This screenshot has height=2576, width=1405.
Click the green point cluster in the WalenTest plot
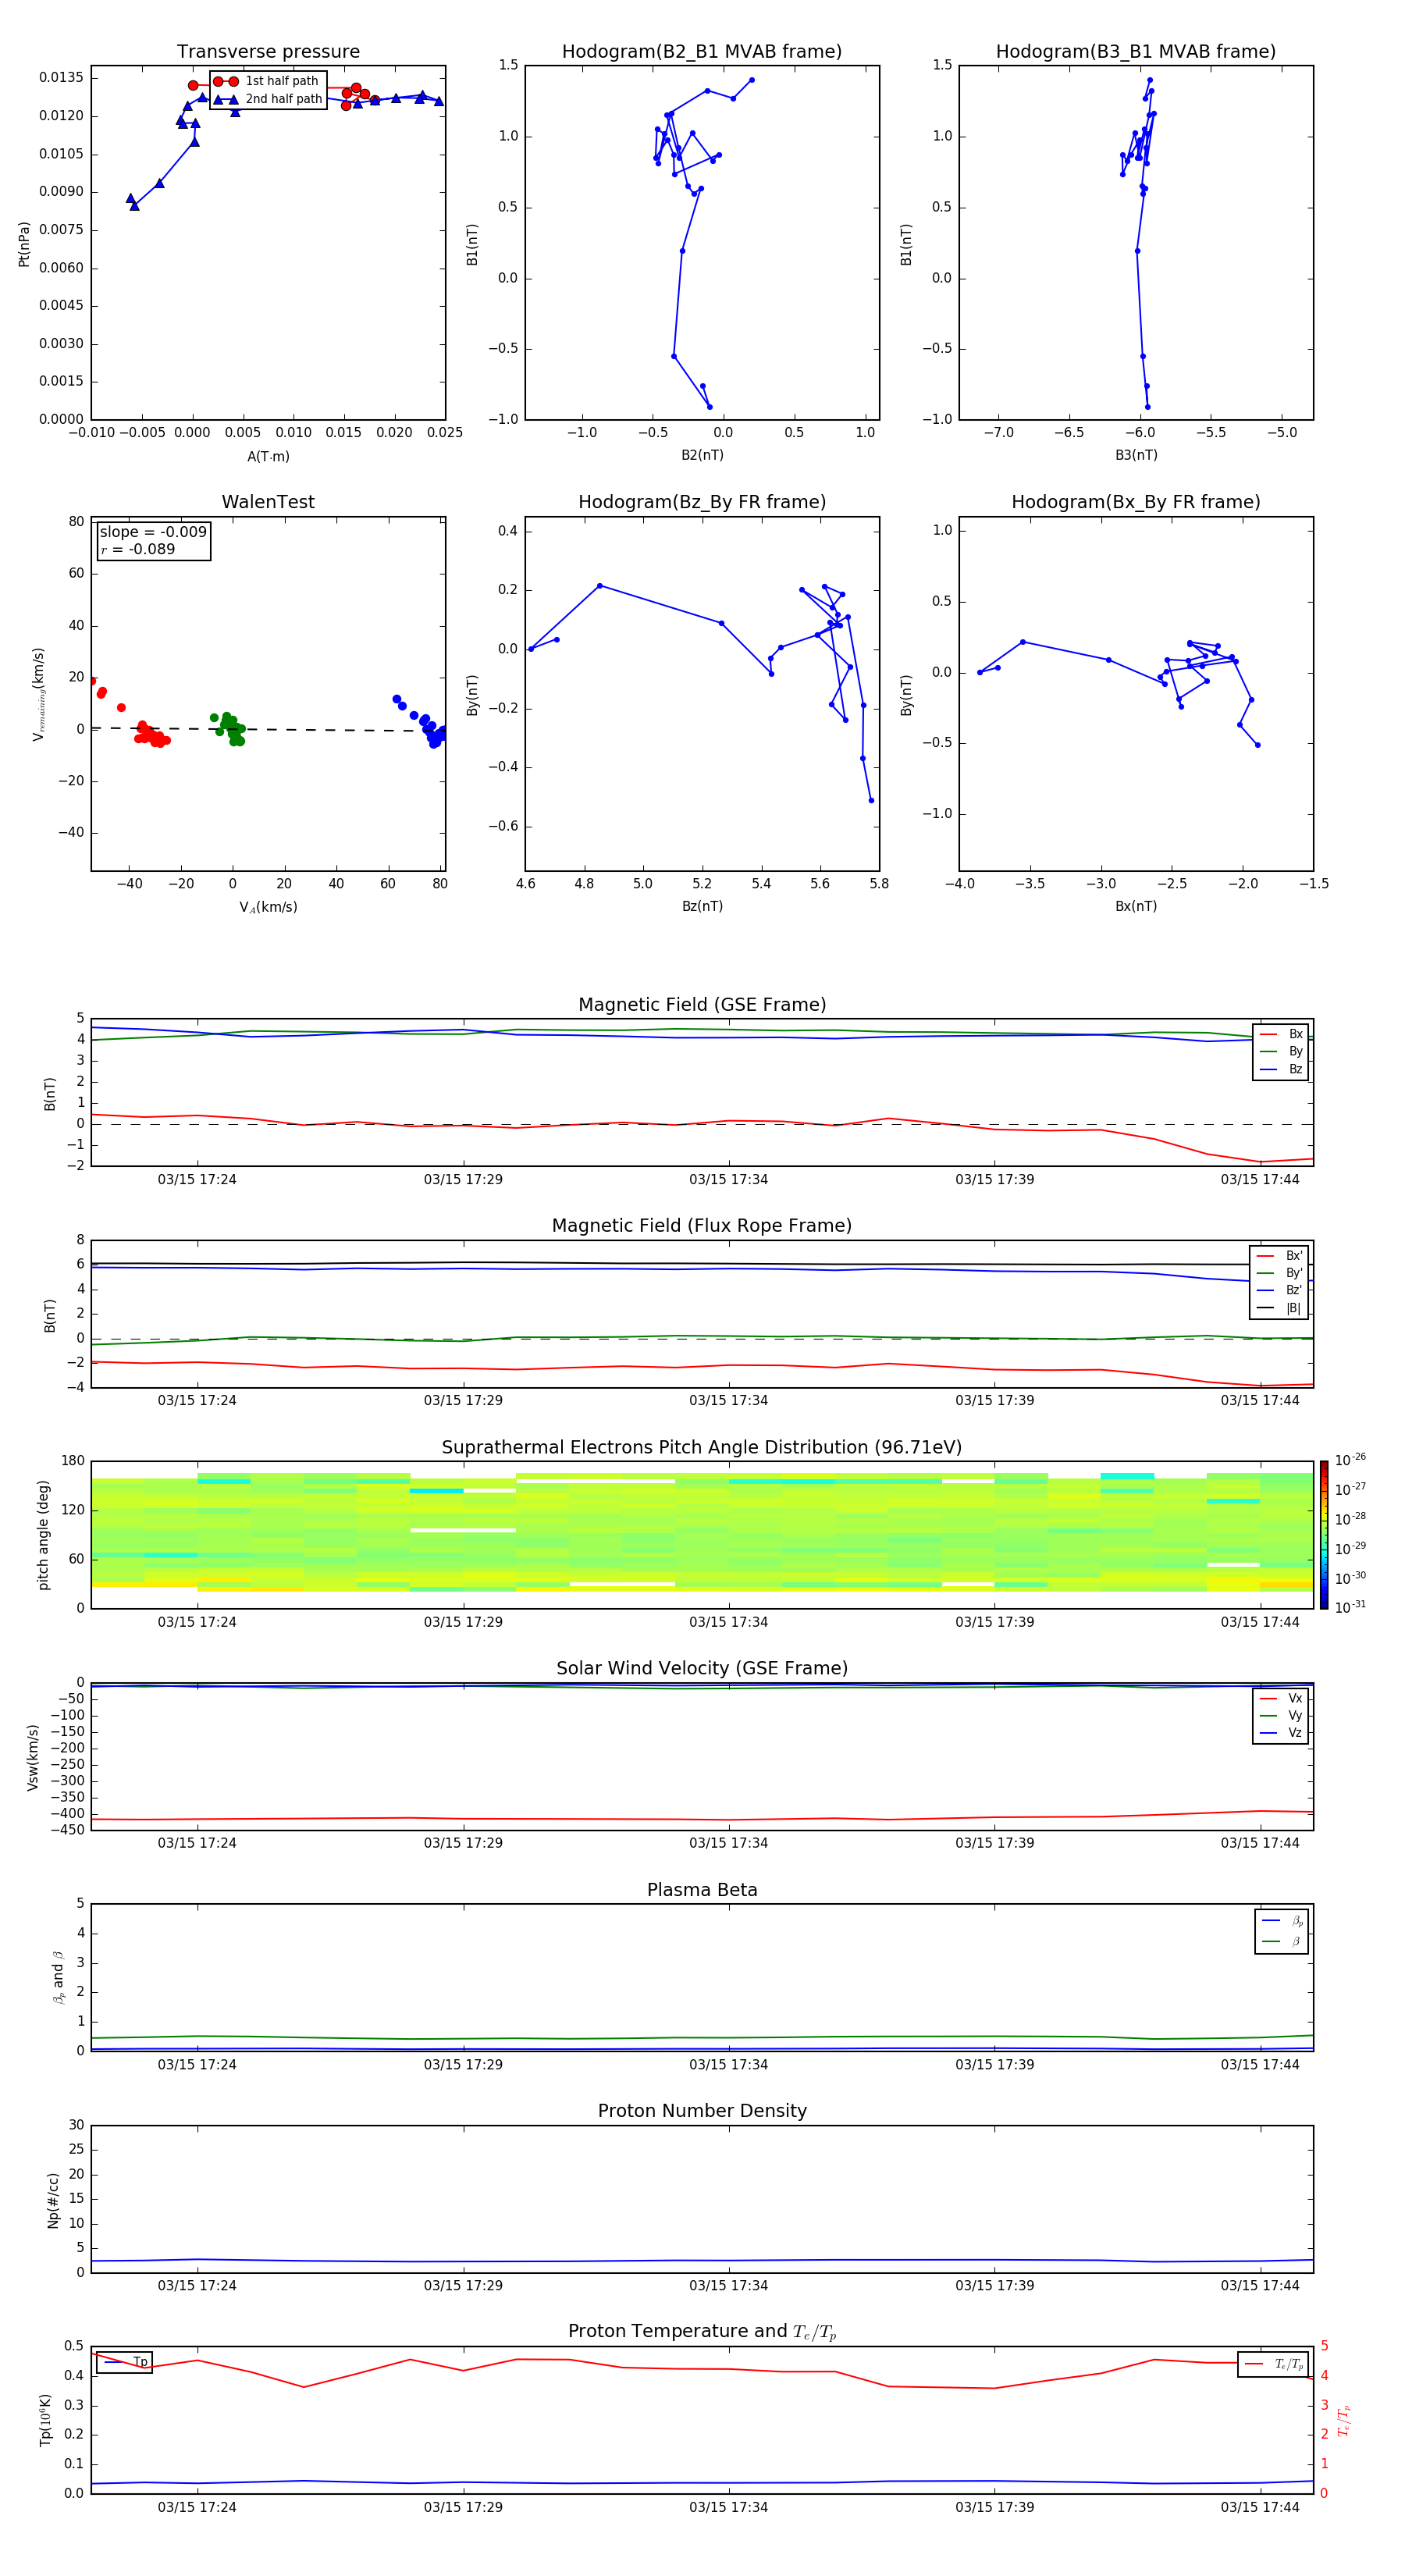coord(229,728)
